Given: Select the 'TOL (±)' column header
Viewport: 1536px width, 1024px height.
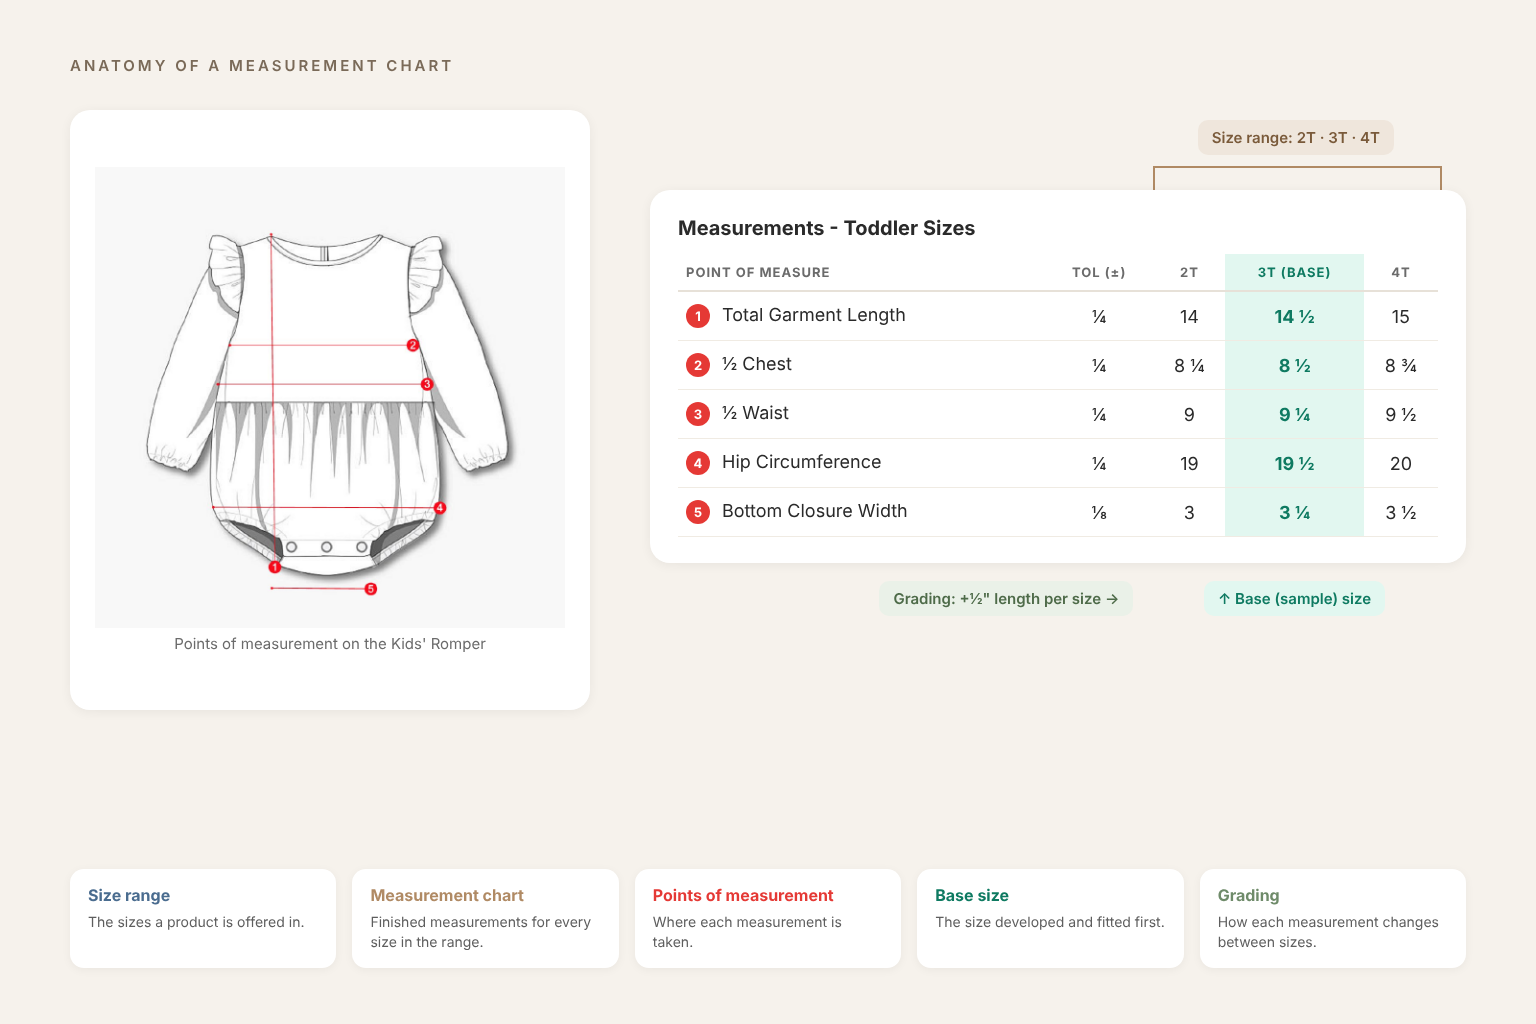Looking at the screenshot, I should click(x=1098, y=272).
